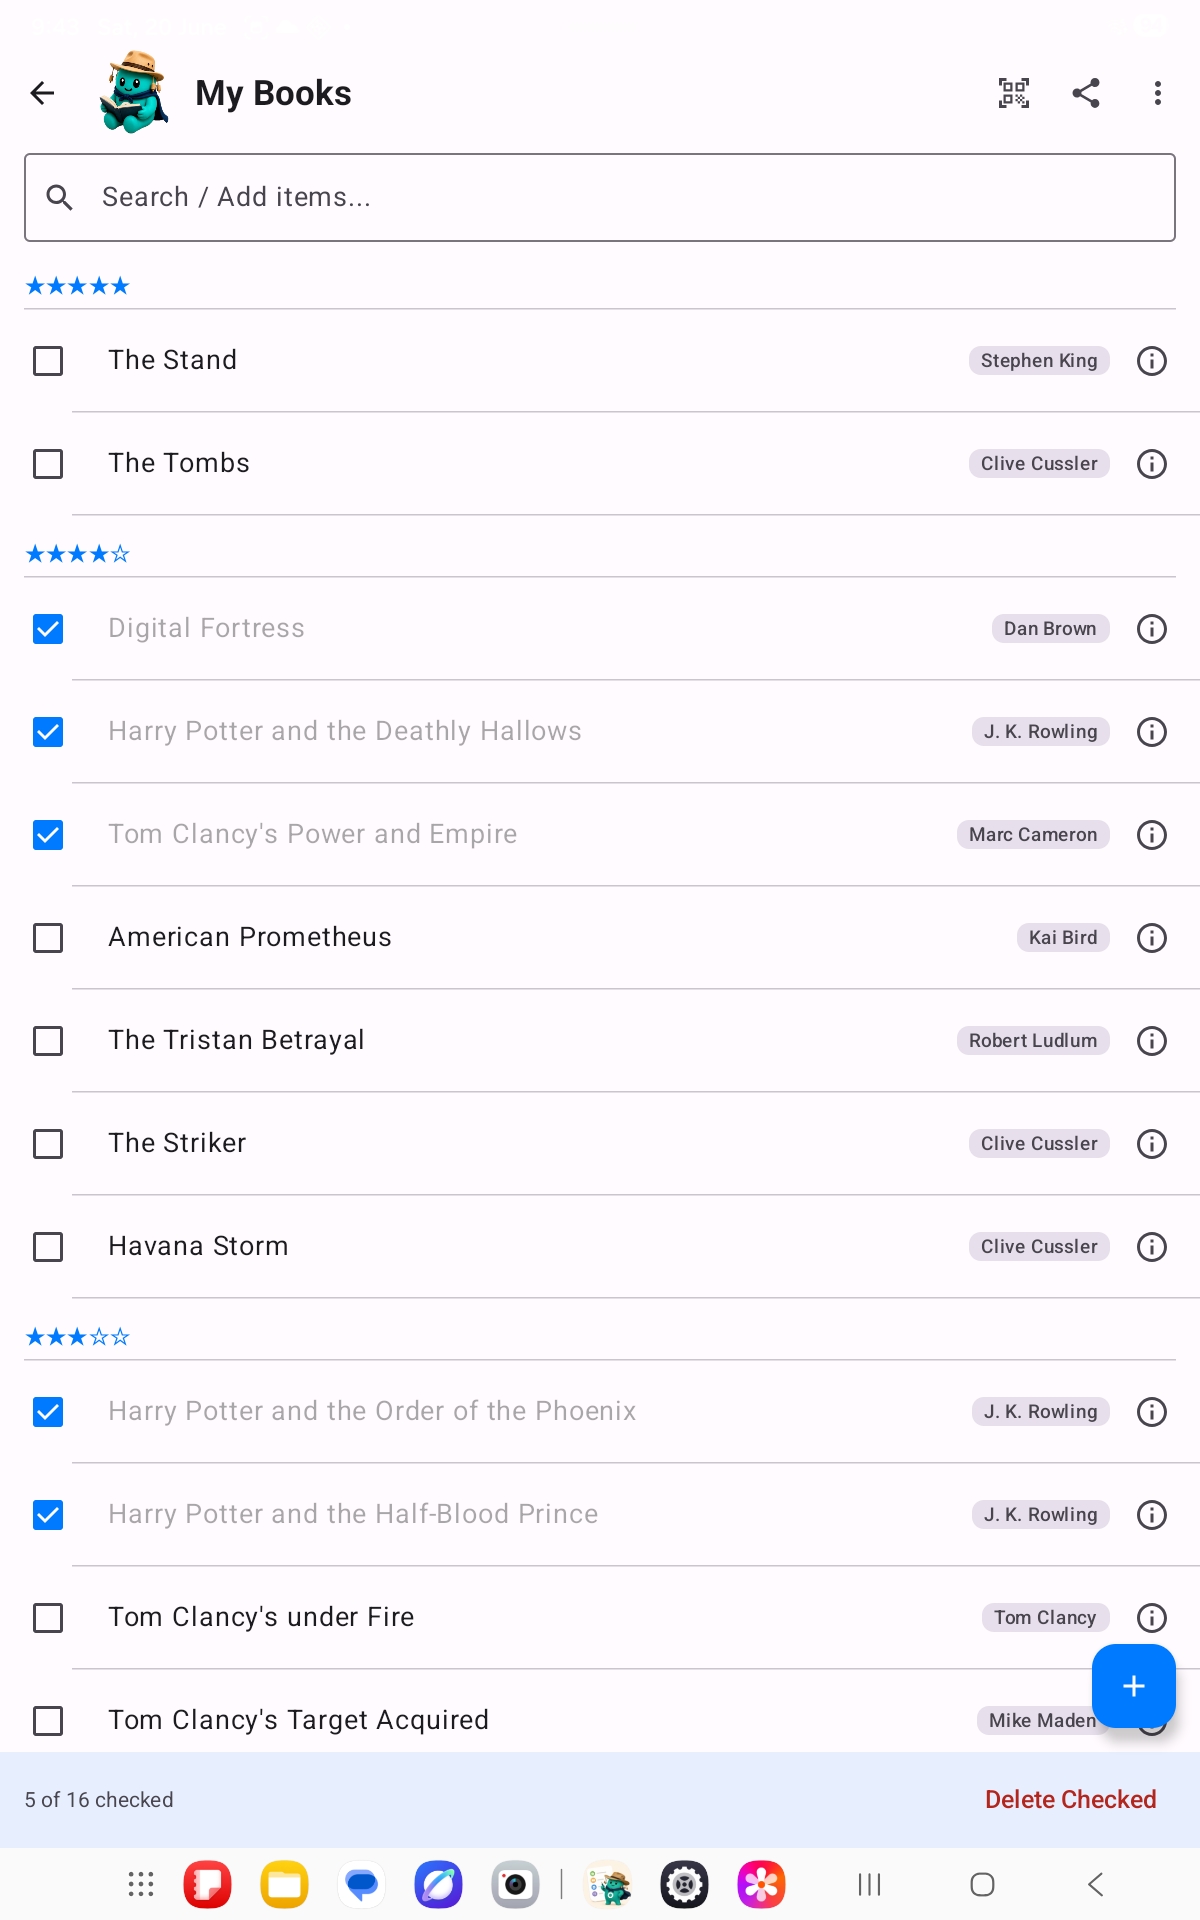The height and width of the screenshot is (1920, 1200).
Task: Go back using the arrow icon
Action: (42, 93)
